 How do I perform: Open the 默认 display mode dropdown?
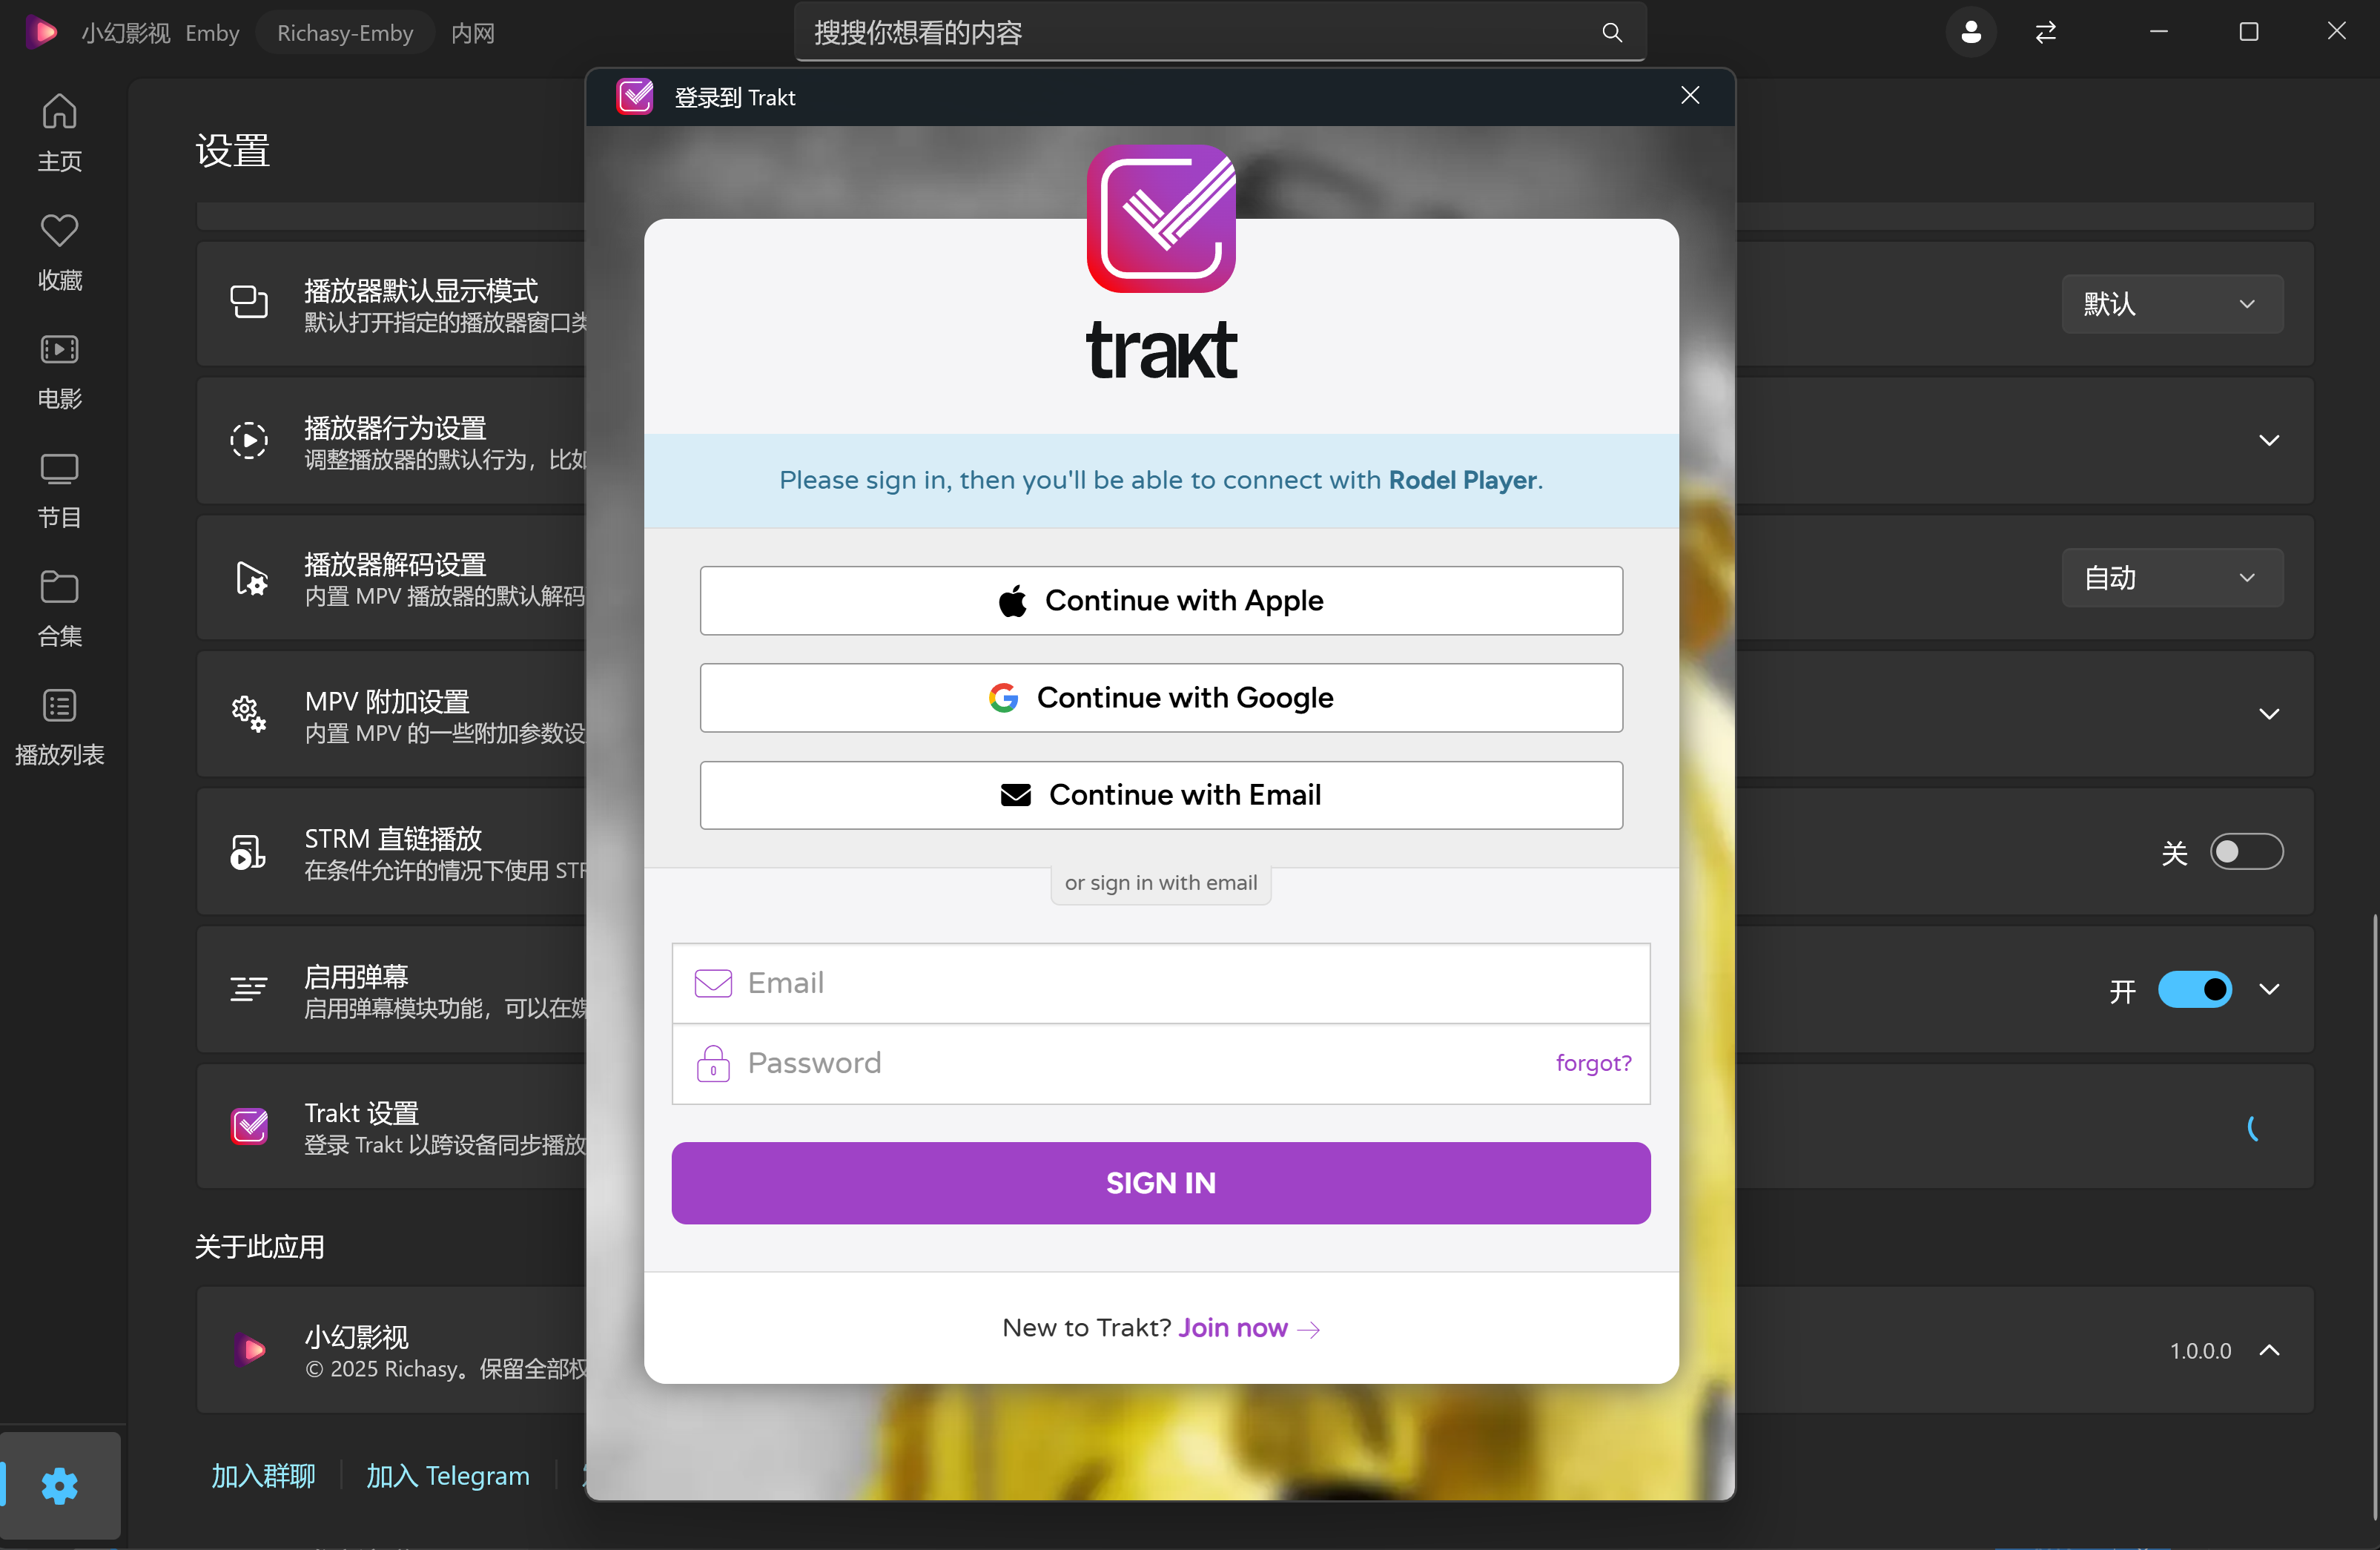(2172, 303)
